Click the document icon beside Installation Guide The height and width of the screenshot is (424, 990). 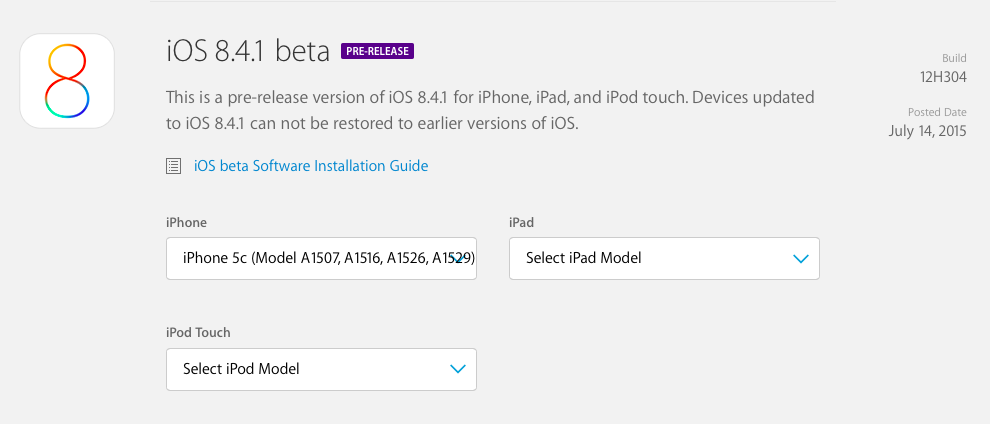point(173,166)
